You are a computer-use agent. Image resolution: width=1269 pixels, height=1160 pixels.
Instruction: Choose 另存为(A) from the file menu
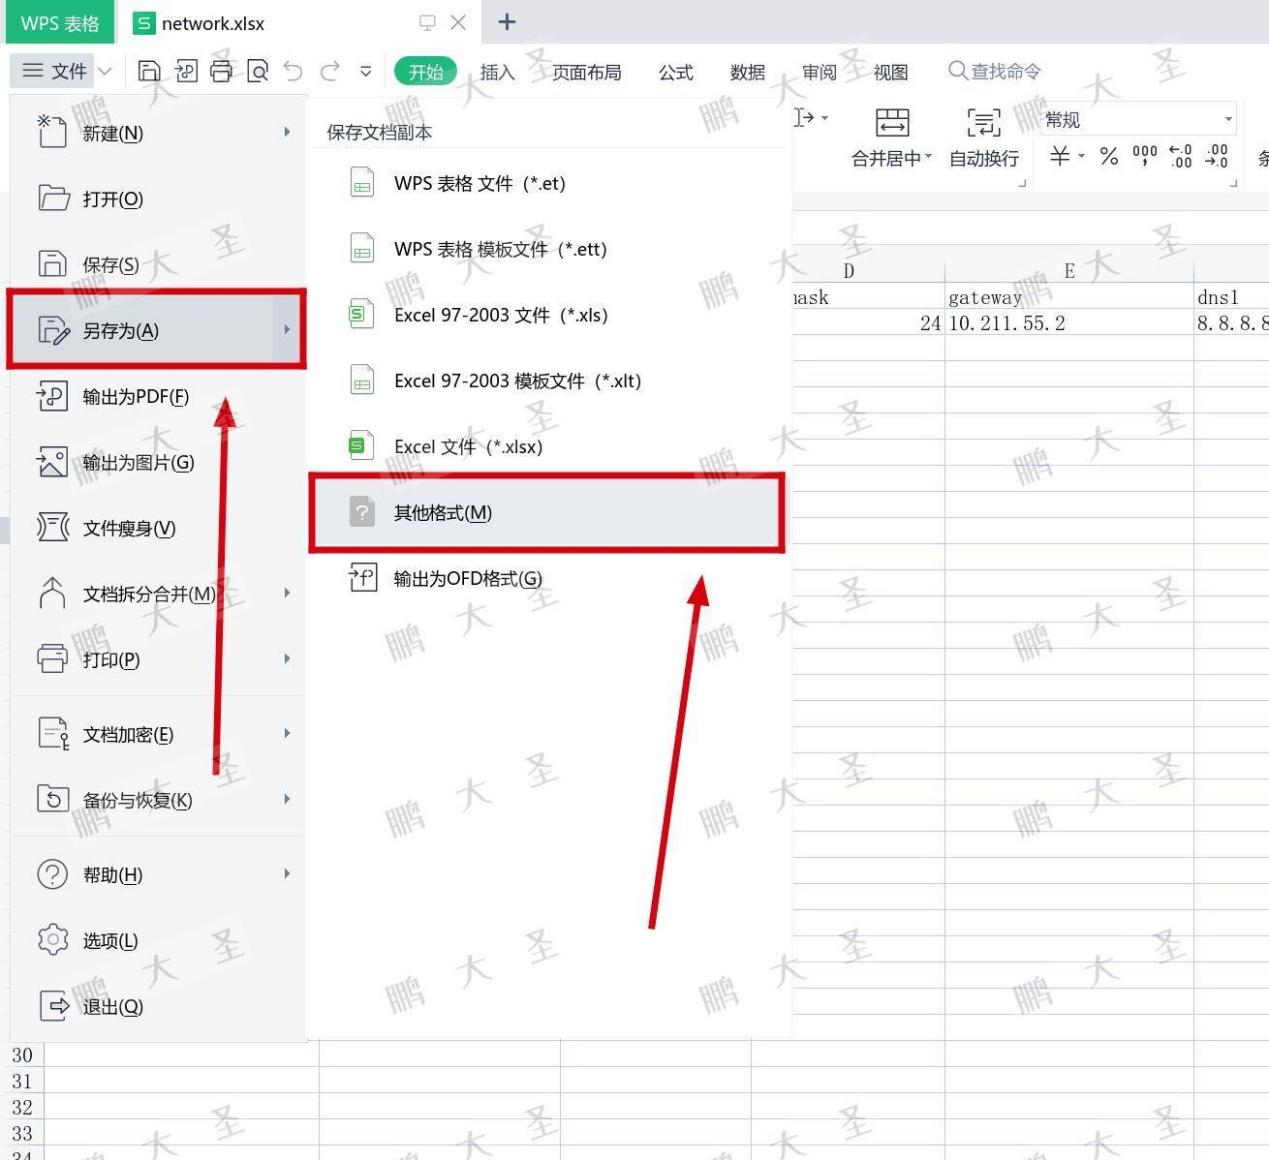pyautogui.click(x=157, y=330)
